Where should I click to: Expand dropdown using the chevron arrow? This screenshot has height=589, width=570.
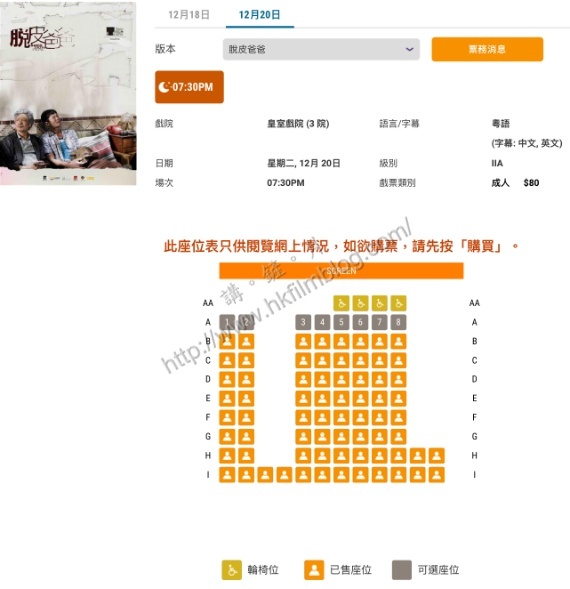[410, 49]
